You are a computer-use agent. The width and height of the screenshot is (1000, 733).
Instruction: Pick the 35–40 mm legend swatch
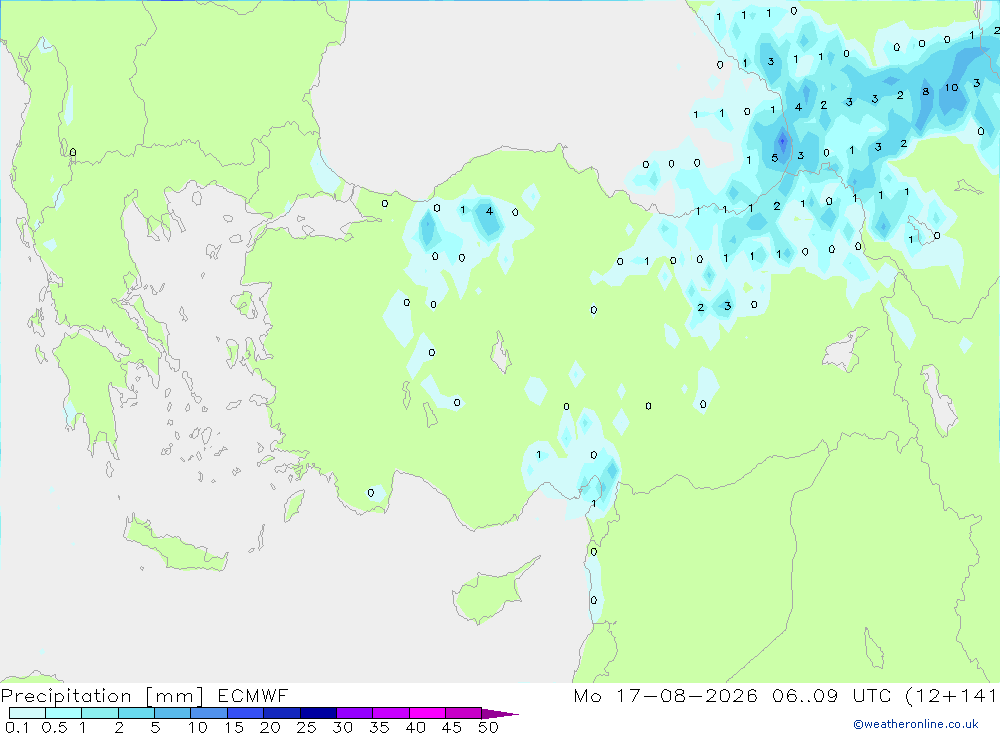pos(391,713)
